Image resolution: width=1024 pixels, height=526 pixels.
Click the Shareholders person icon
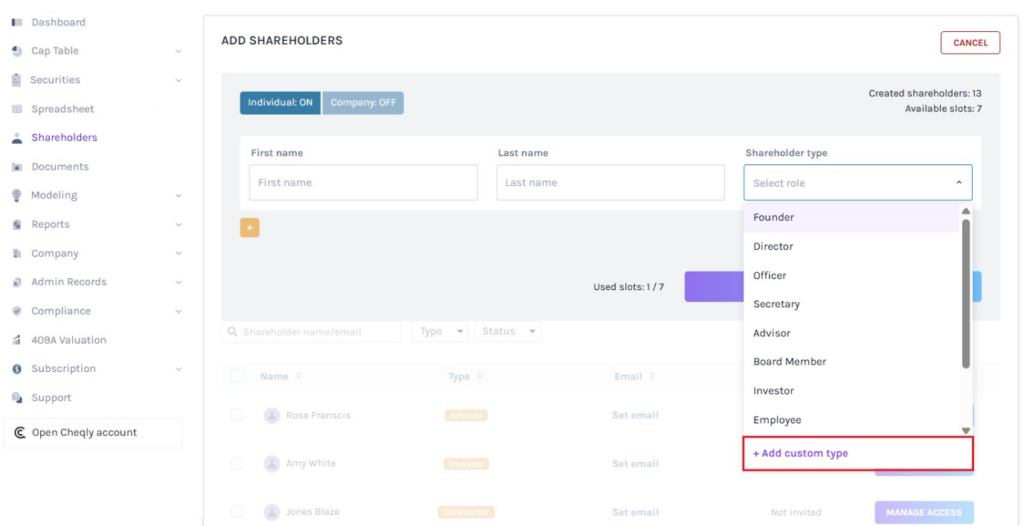[18, 138]
